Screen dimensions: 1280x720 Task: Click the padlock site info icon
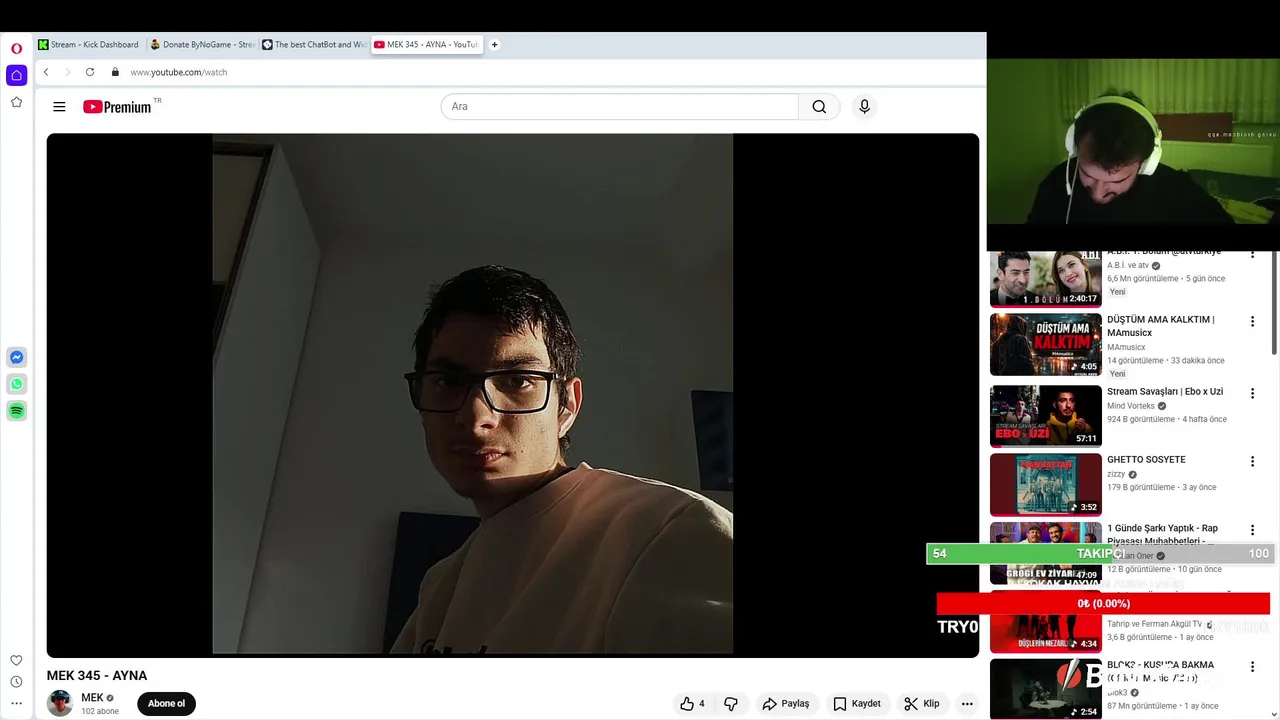click(x=115, y=72)
